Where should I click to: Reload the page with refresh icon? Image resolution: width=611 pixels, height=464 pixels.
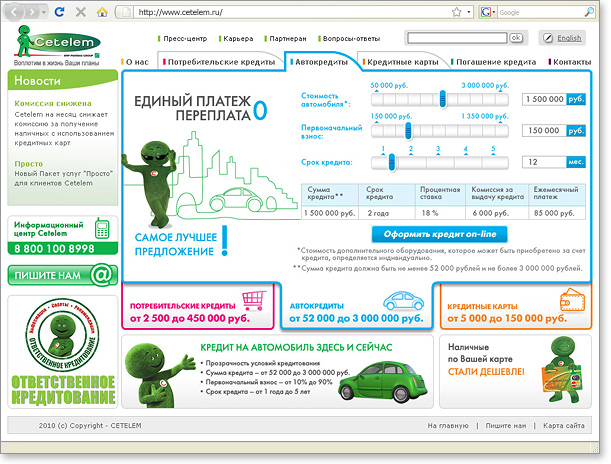click(60, 12)
